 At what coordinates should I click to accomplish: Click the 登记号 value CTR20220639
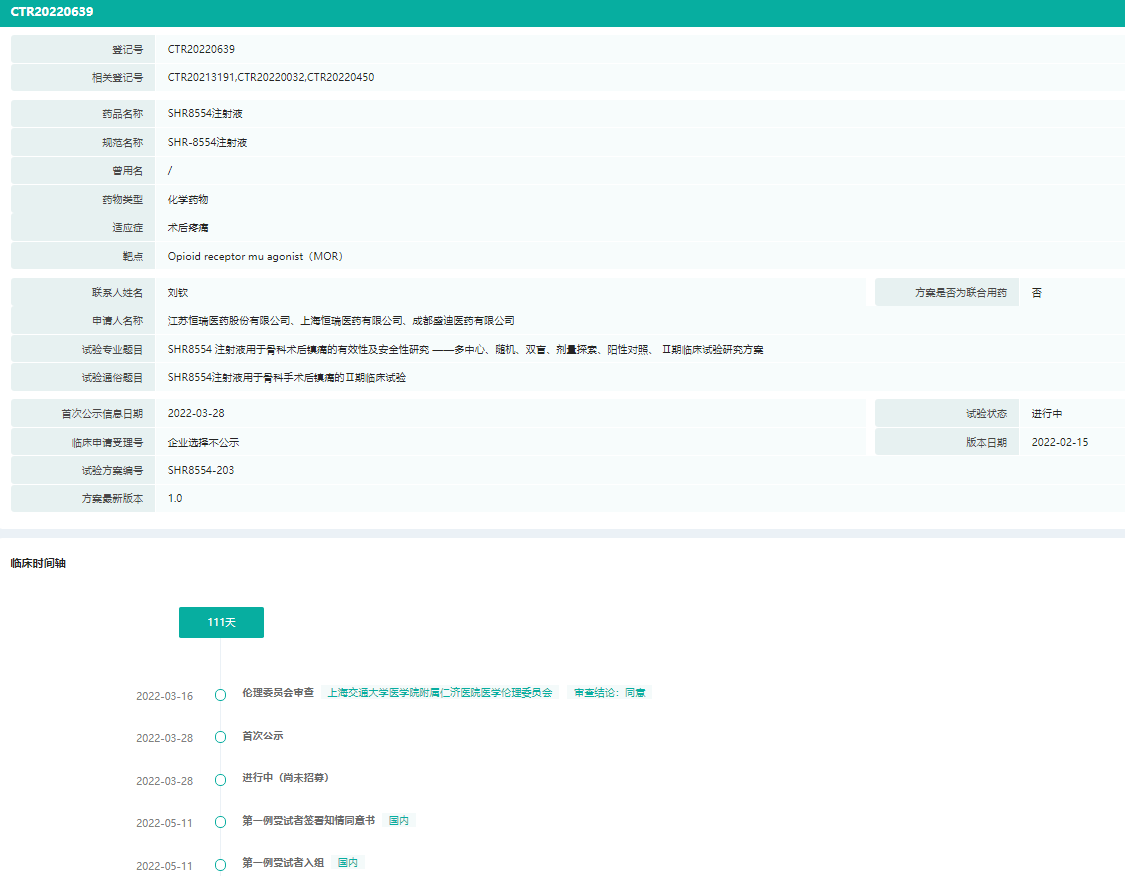201,49
